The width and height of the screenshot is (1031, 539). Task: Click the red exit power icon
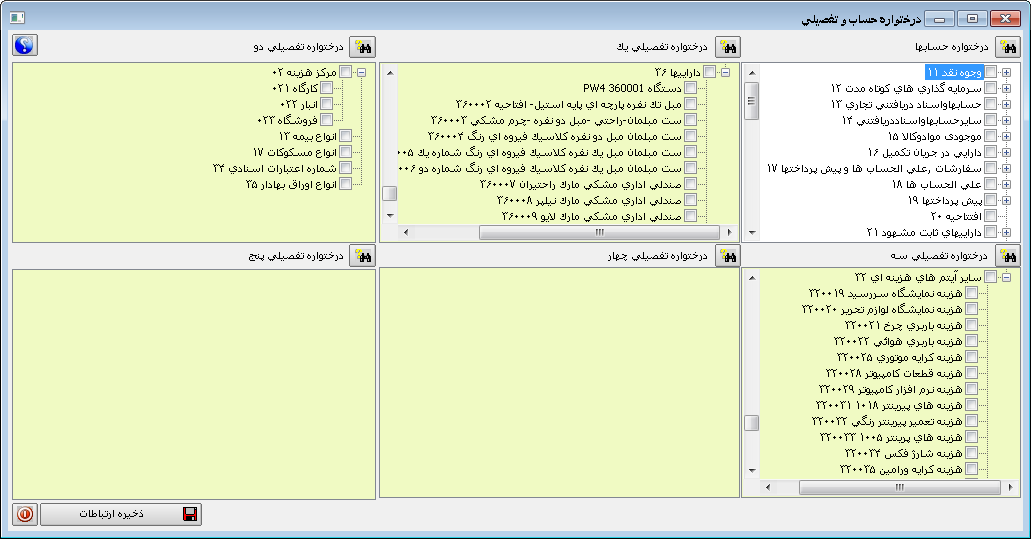[x=25, y=514]
